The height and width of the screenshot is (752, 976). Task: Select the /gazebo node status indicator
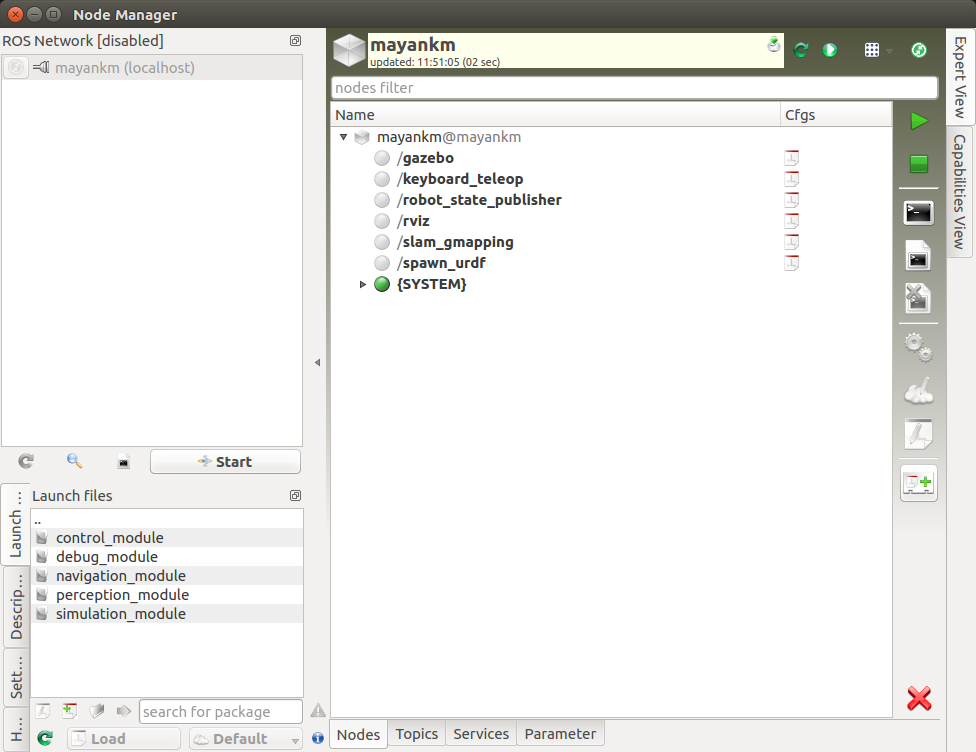[x=381, y=158]
